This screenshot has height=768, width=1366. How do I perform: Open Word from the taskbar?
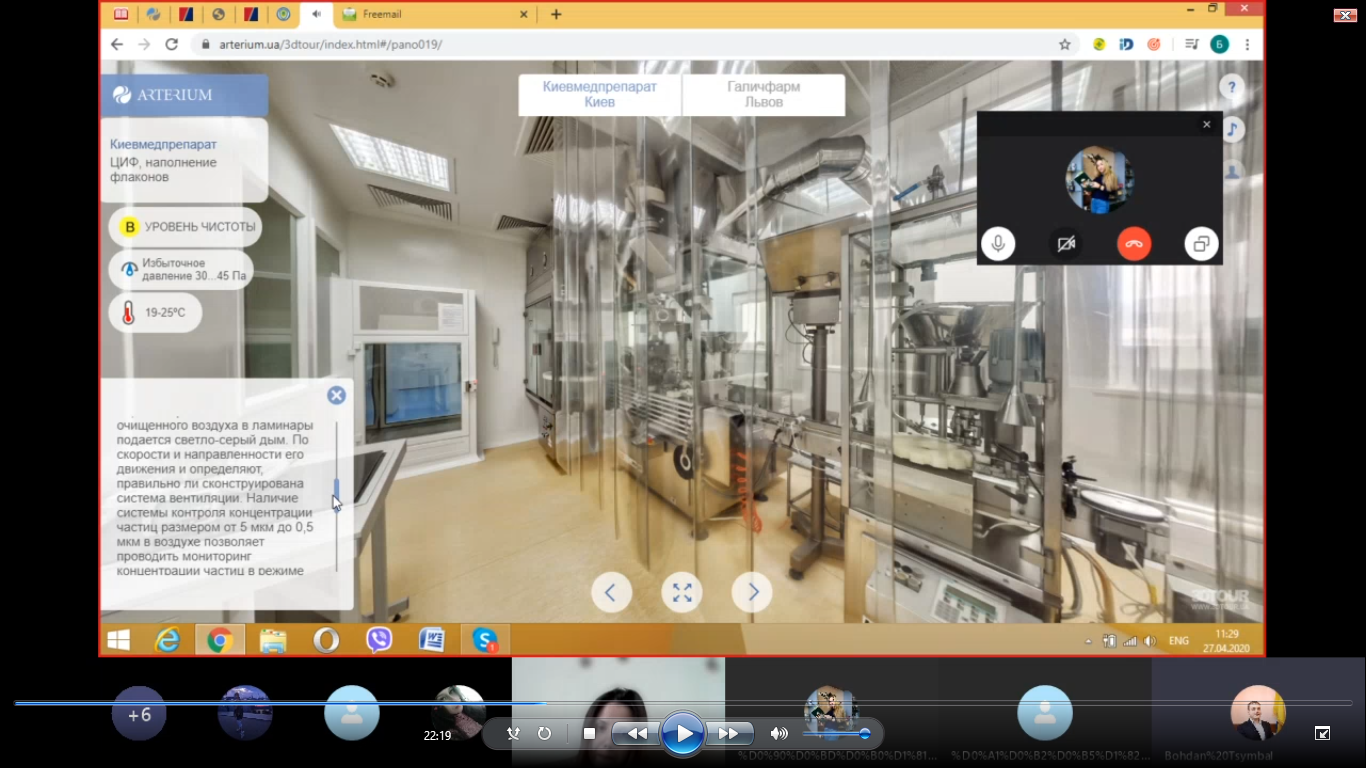tap(432, 640)
